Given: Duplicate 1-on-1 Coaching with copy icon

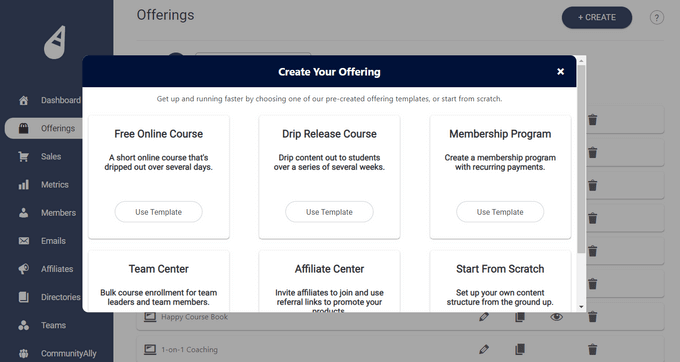Looking at the screenshot, I should point(520,349).
